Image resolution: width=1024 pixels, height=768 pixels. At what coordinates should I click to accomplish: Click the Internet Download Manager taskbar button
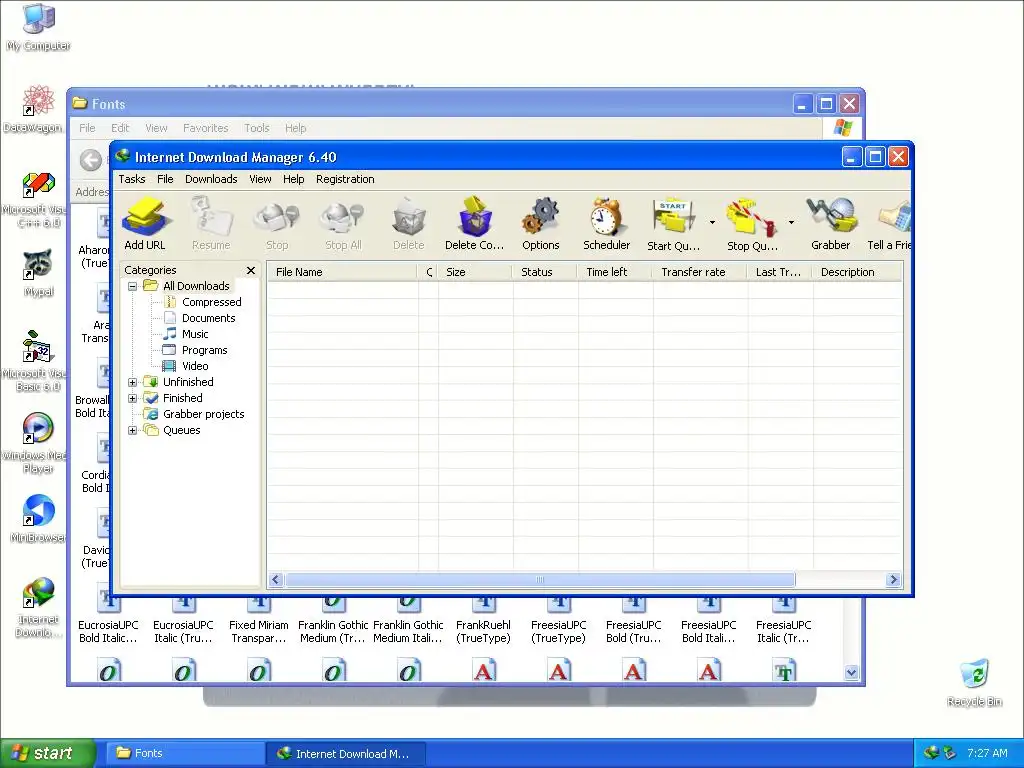(x=345, y=754)
